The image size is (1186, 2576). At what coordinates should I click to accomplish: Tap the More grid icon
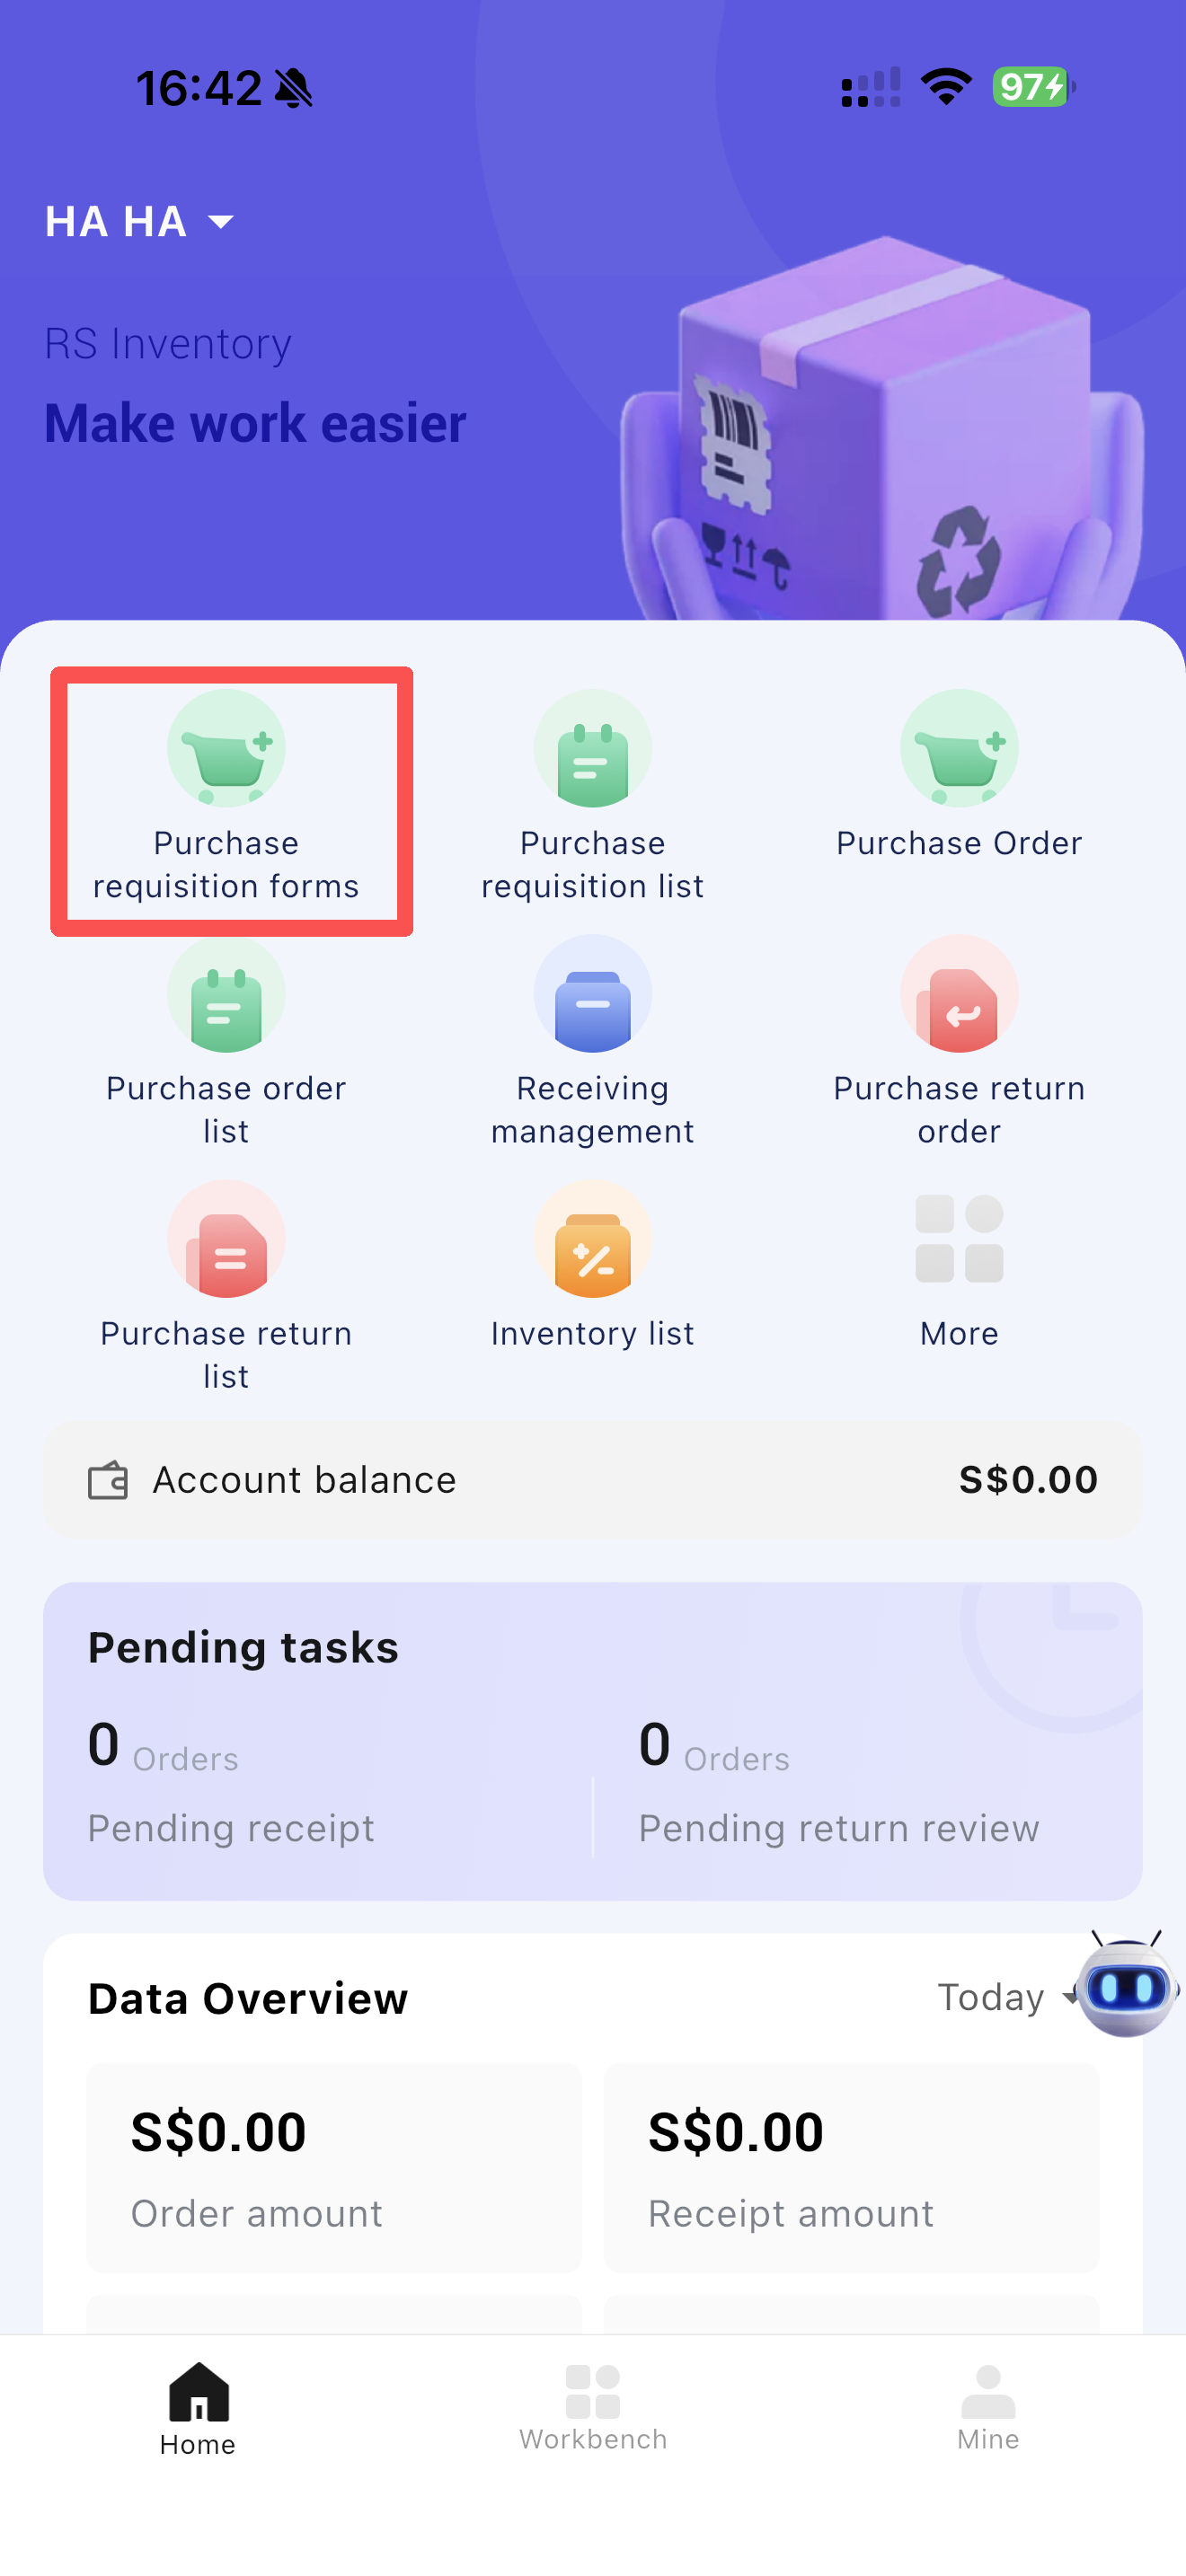958,1239
